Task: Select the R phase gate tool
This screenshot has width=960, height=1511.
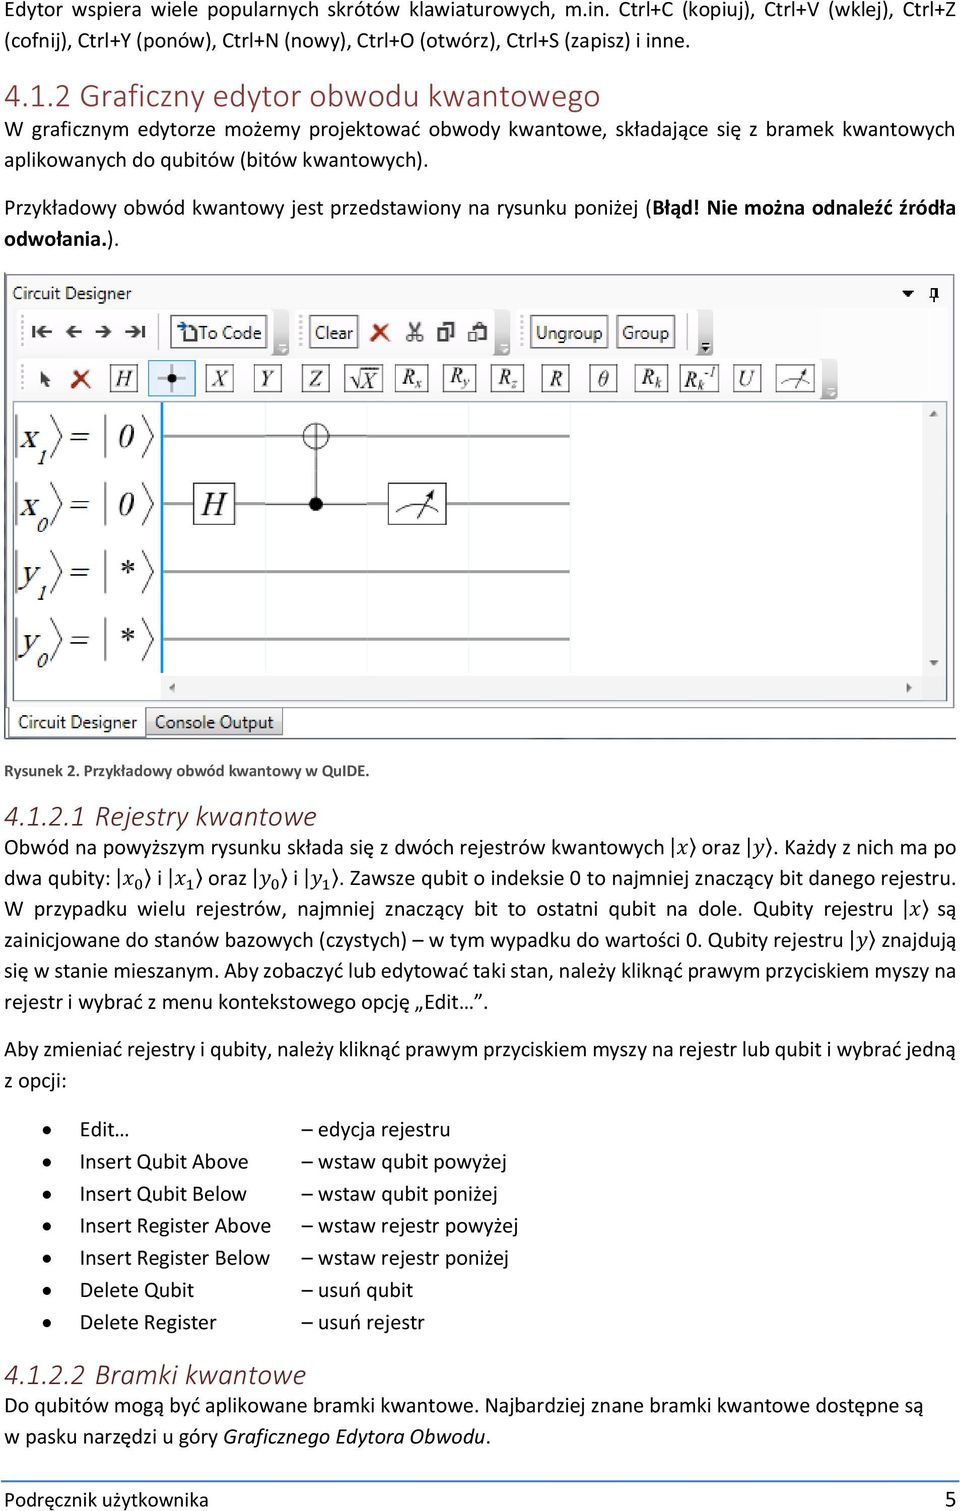Action: point(555,379)
